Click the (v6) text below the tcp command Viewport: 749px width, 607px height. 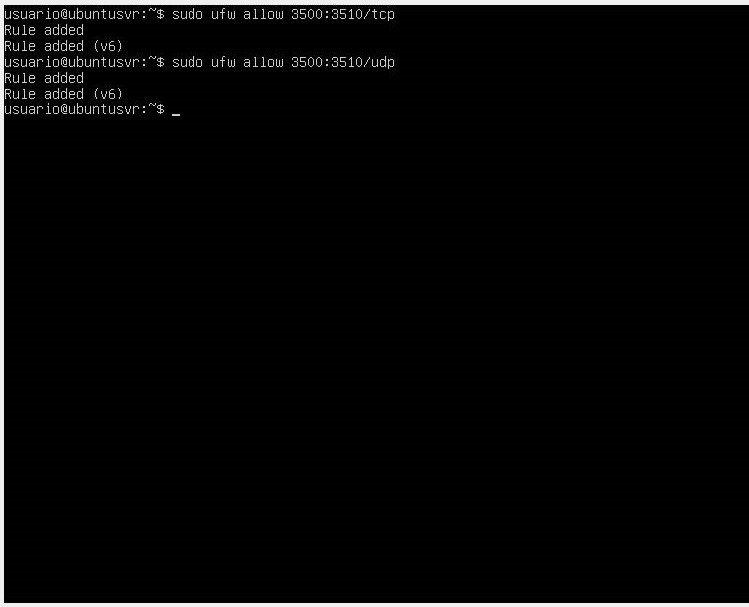[107, 46]
